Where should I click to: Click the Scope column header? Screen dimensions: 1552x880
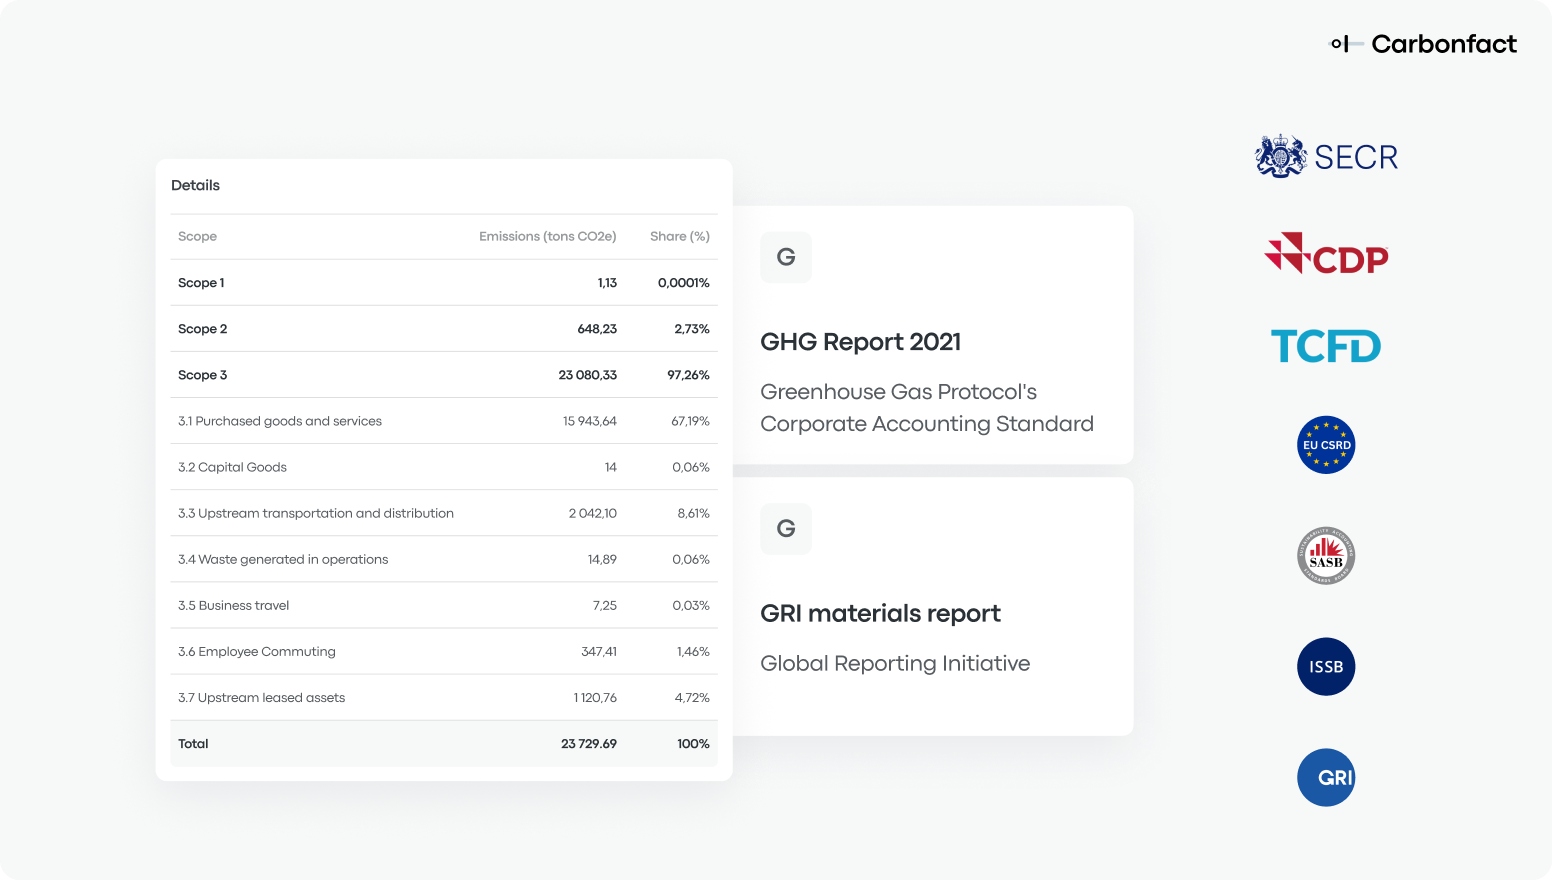[x=197, y=236]
